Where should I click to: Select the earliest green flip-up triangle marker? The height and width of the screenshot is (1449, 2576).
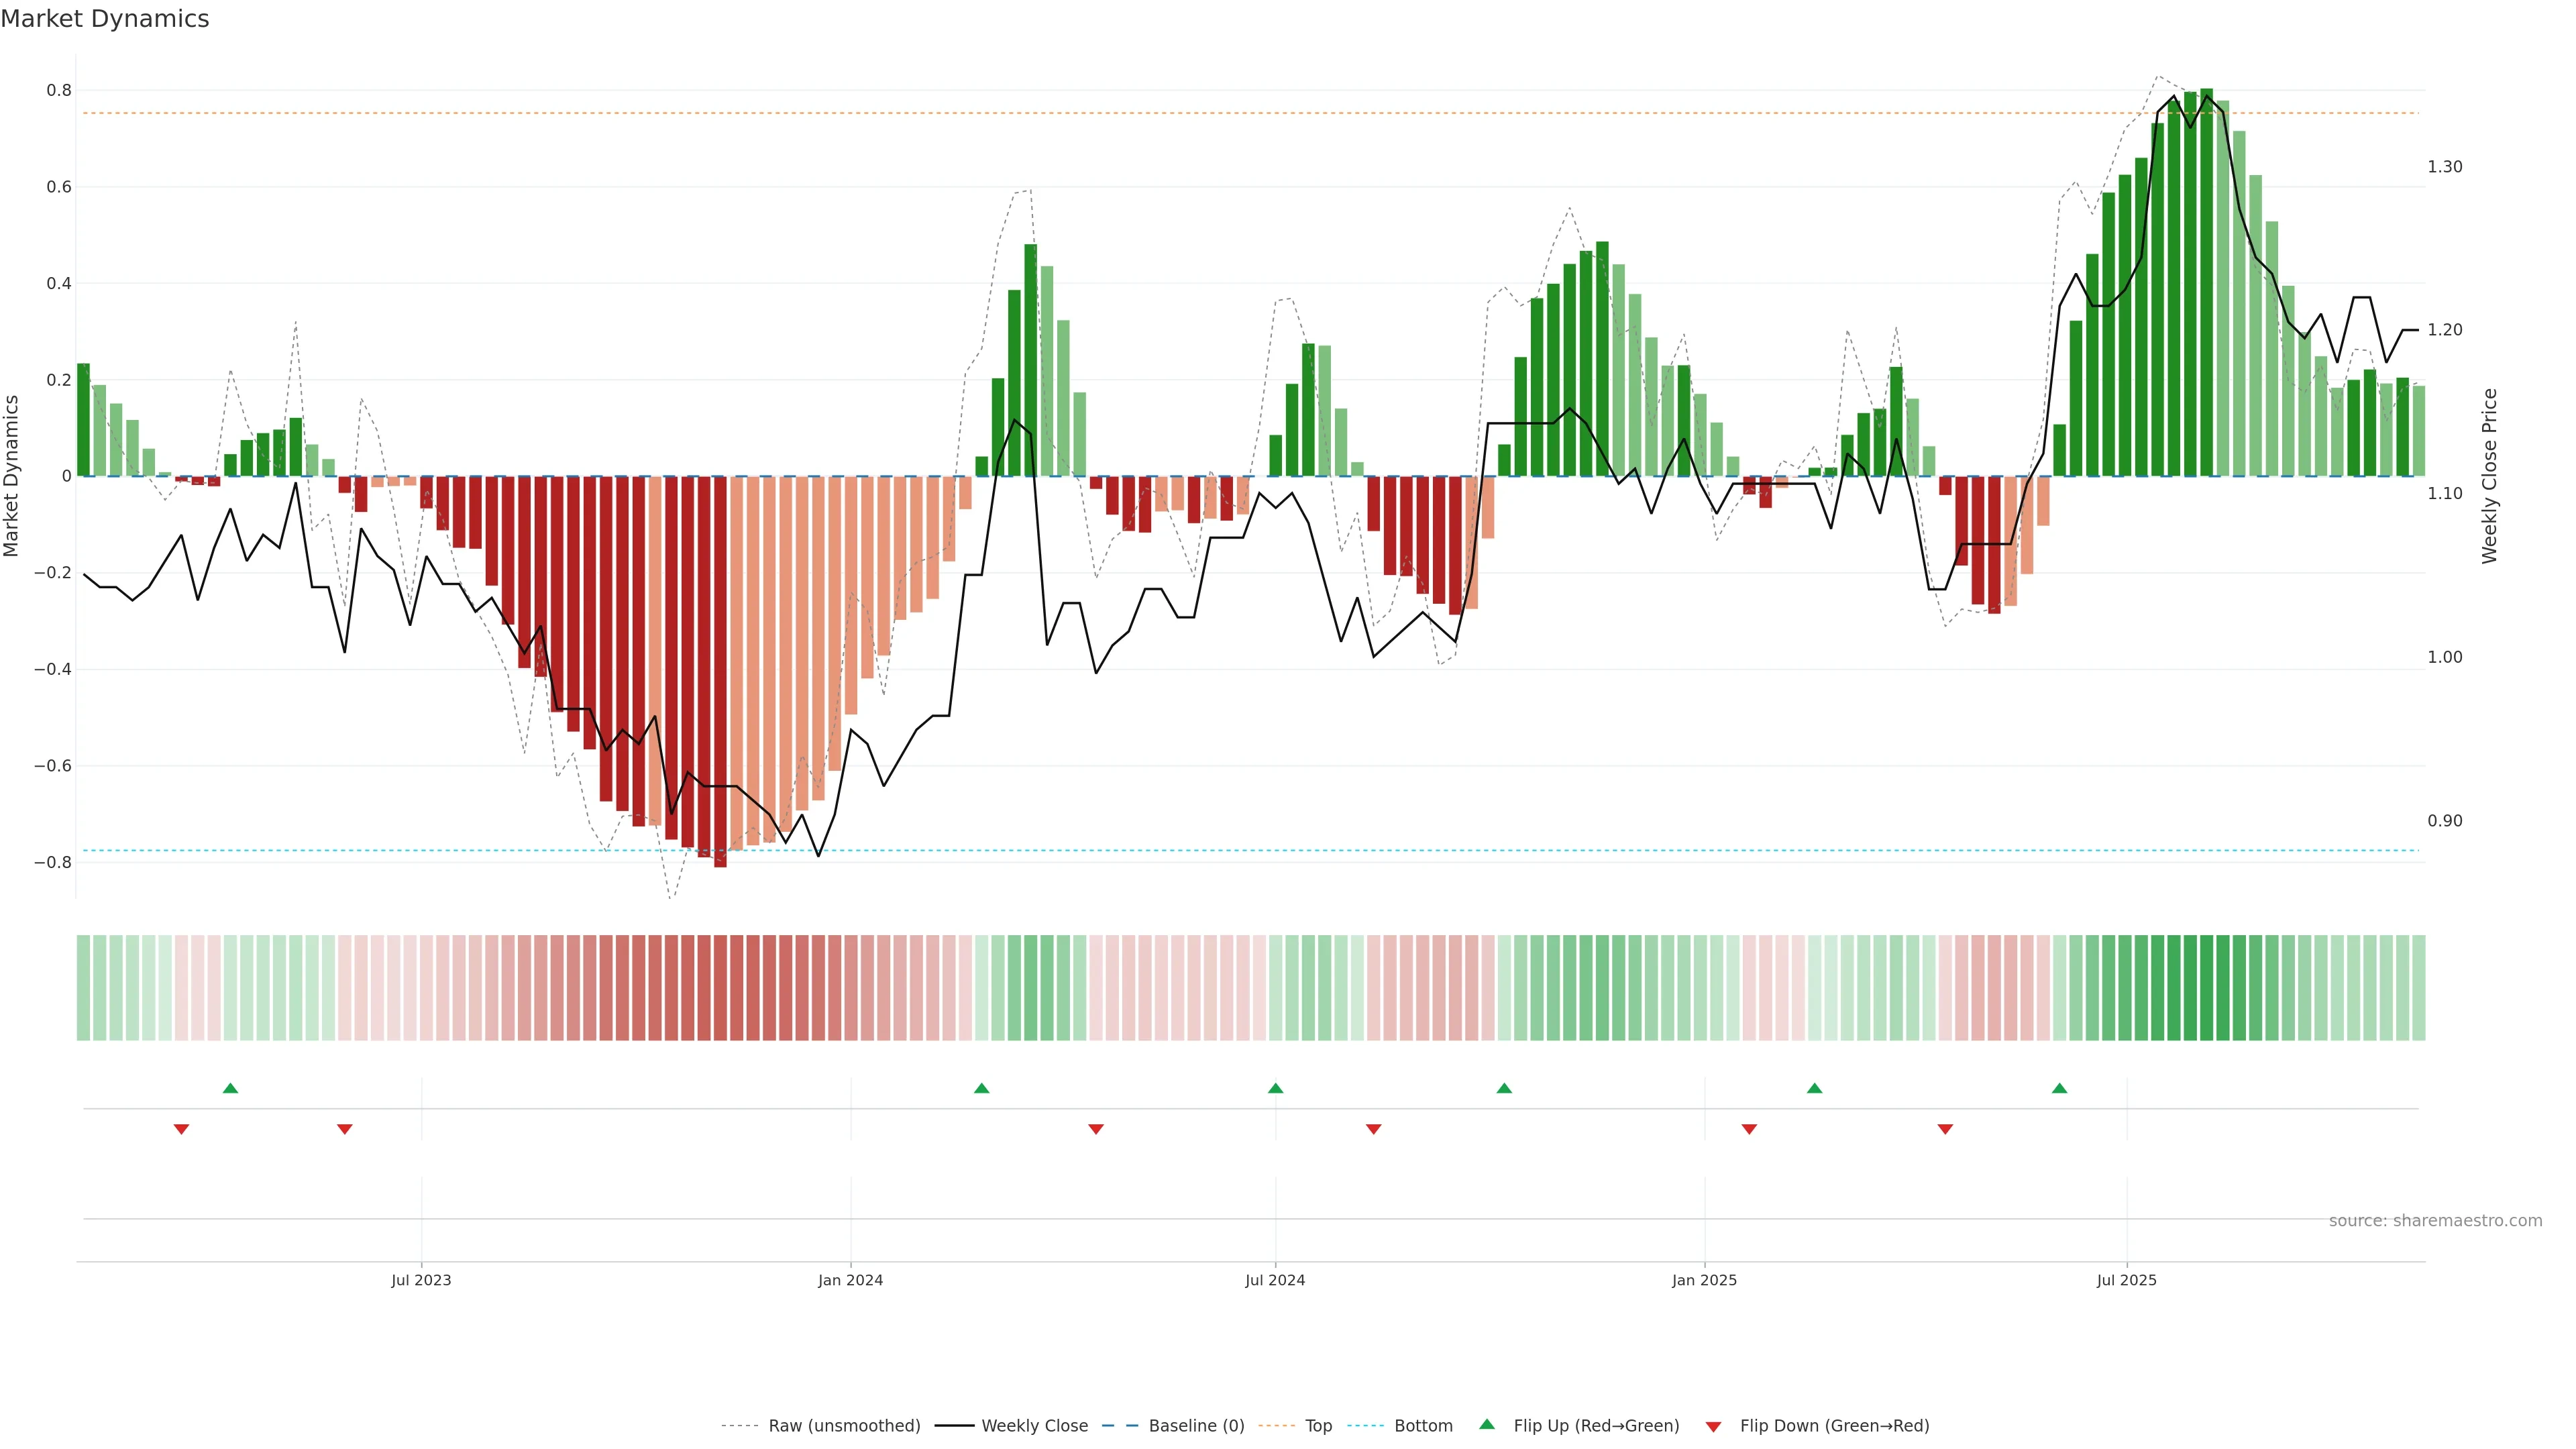230,1088
